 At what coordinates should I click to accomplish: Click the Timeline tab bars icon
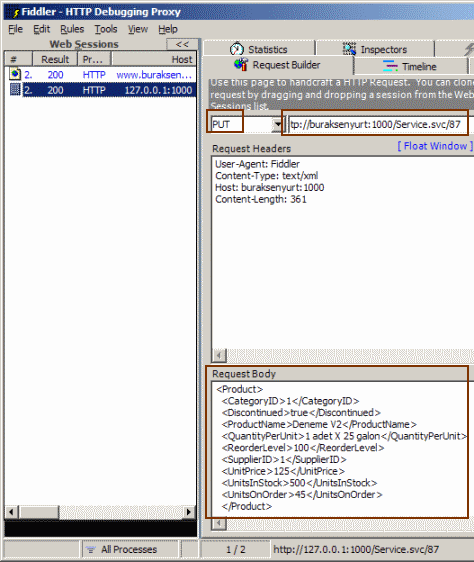(390, 66)
